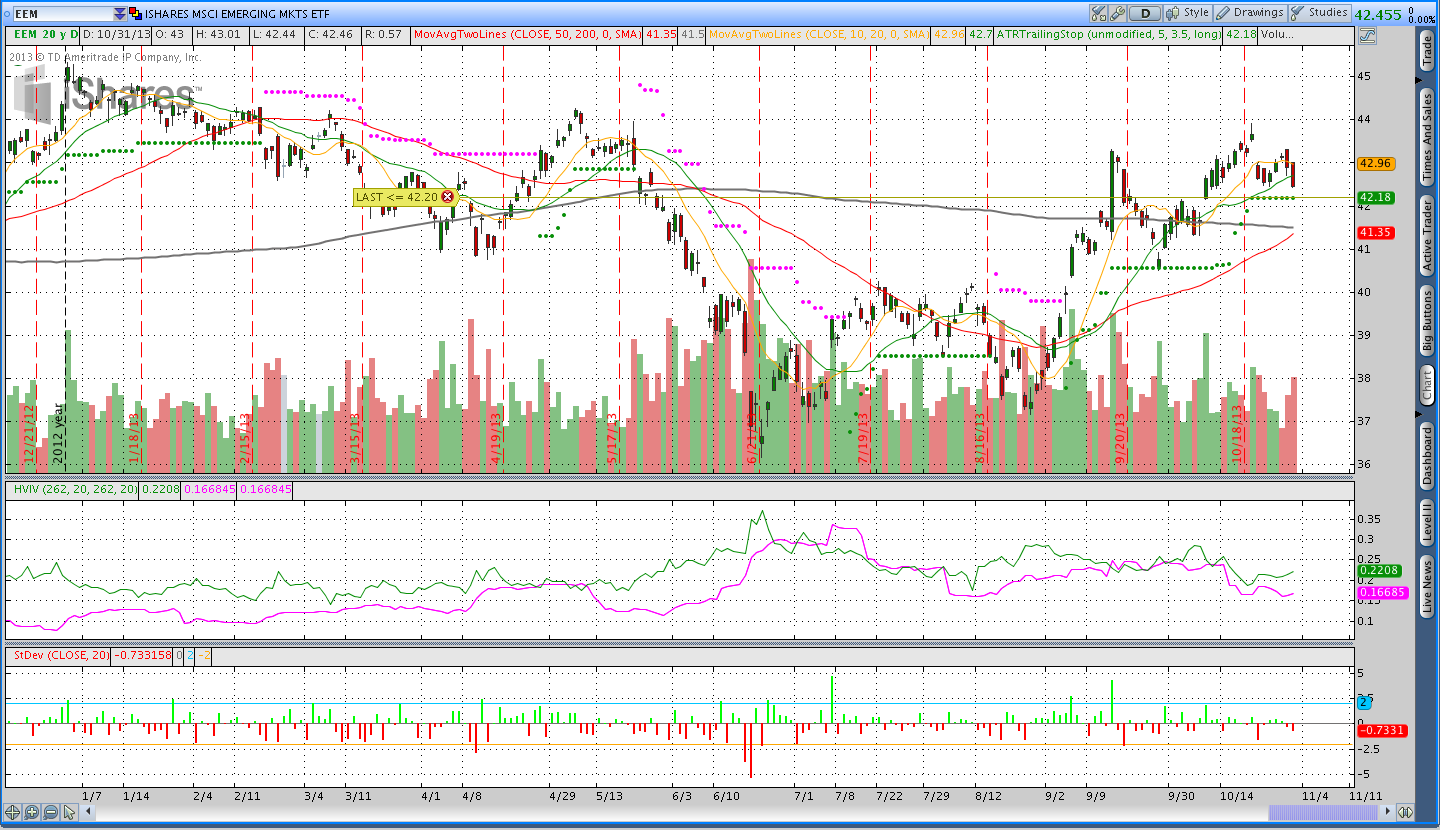Expand the EEM symbol dropdown arrow
The width and height of the screenshot is (1440, 830).
click(120, 14)
